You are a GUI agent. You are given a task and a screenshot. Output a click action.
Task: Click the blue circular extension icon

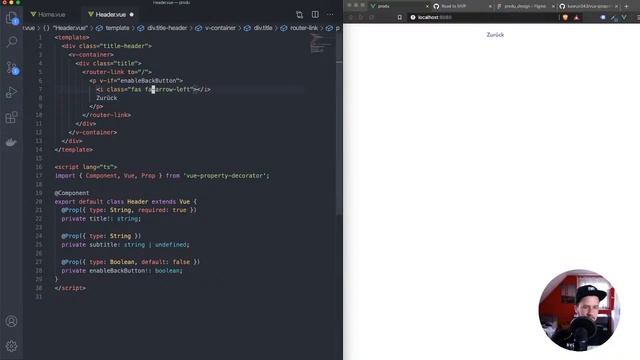point(603,18)
